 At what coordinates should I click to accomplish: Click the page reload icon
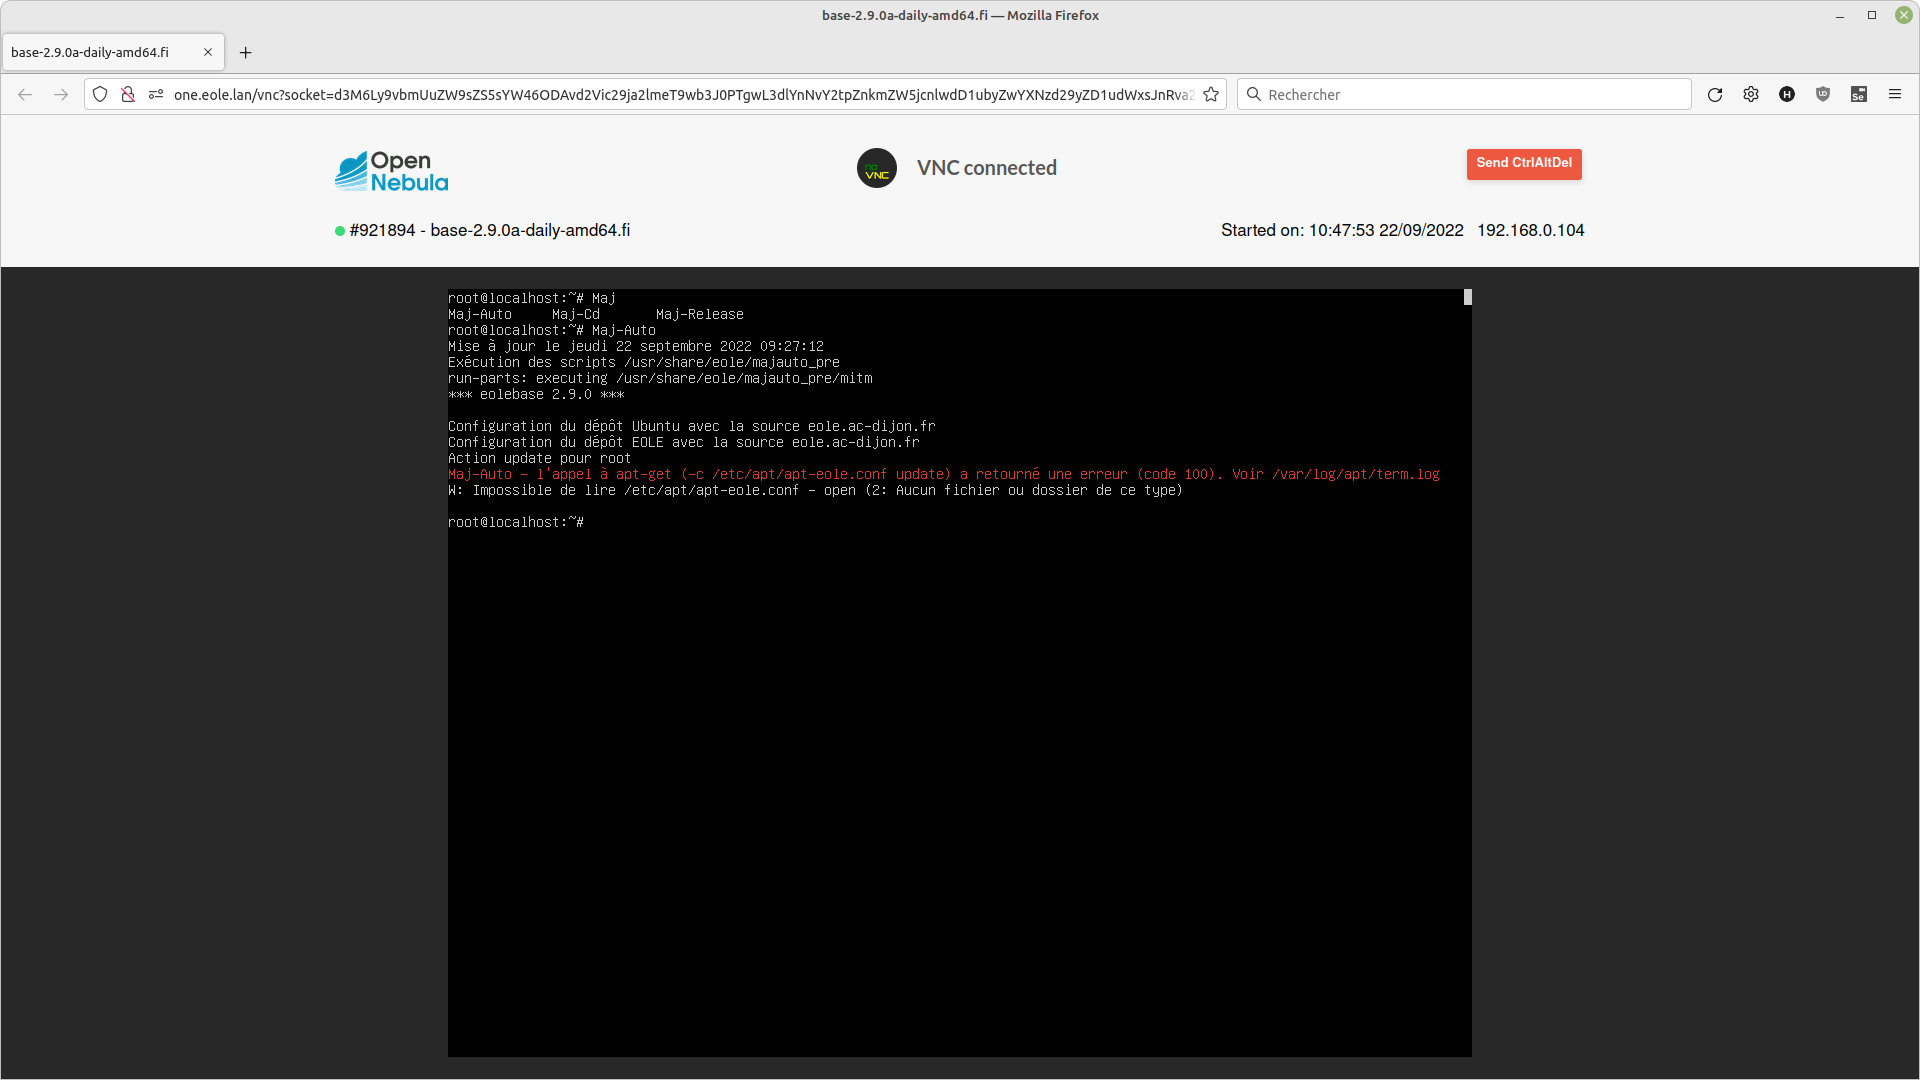click(x=1714, y=95)
